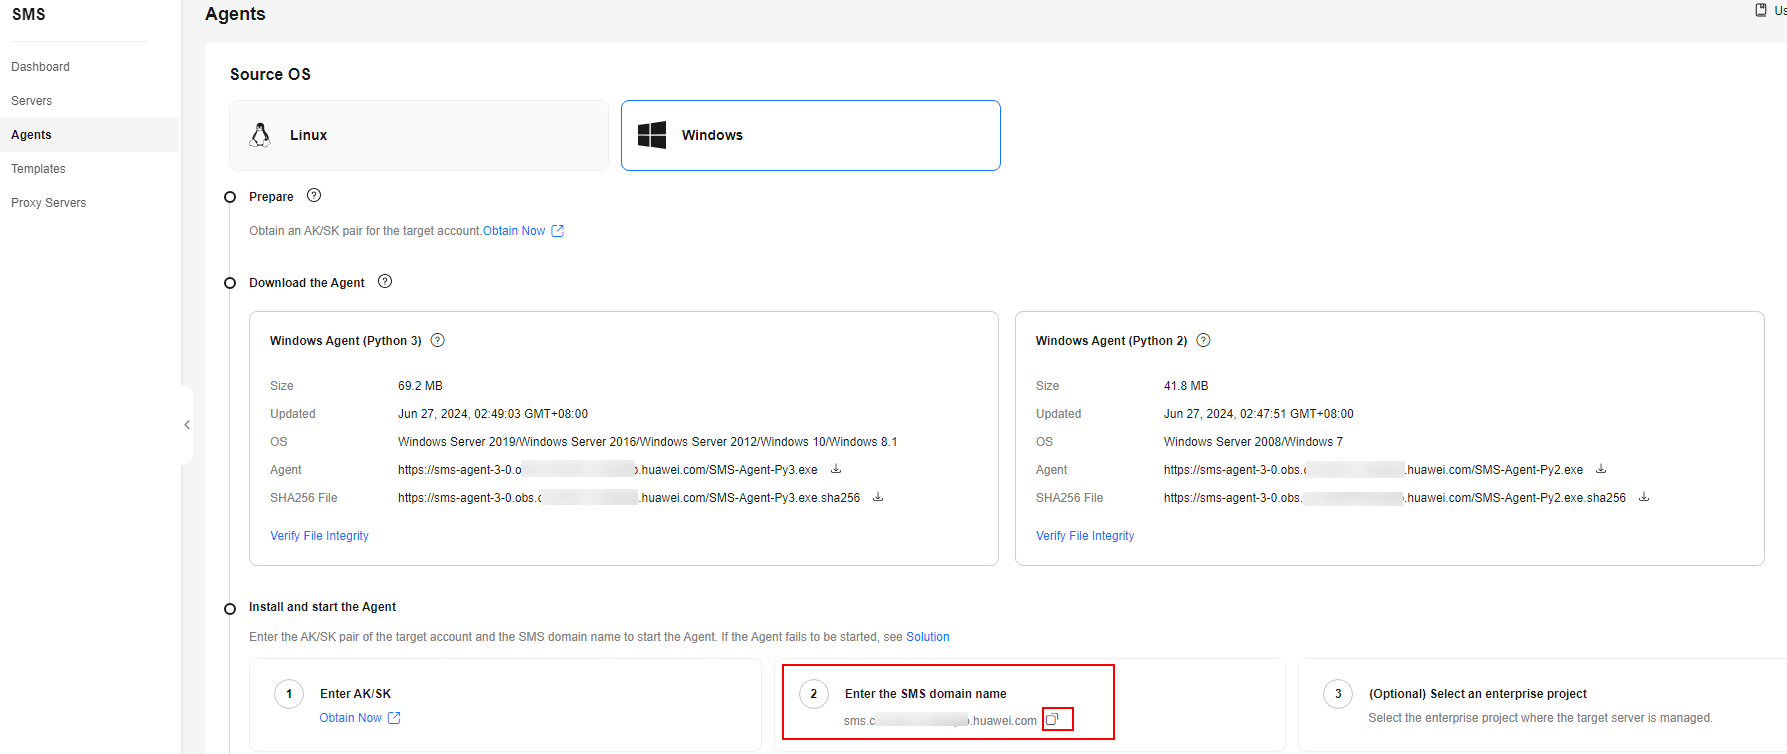Click the Python 2 agent exe URL
Screen dimensions: 1787x754
1373,470
